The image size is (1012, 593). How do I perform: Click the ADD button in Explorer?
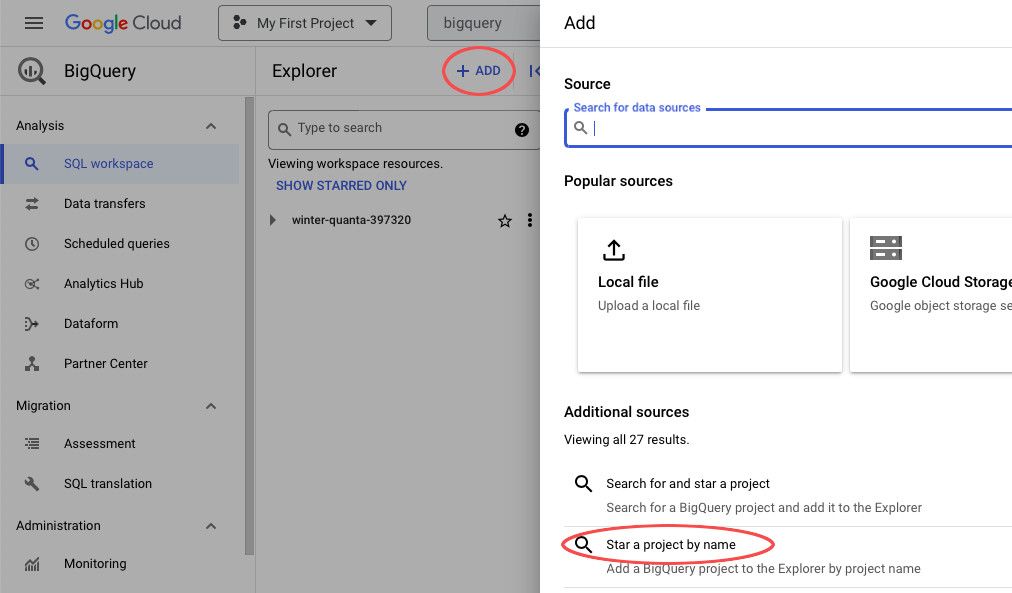pyautogui.click(x=478, y=71)
